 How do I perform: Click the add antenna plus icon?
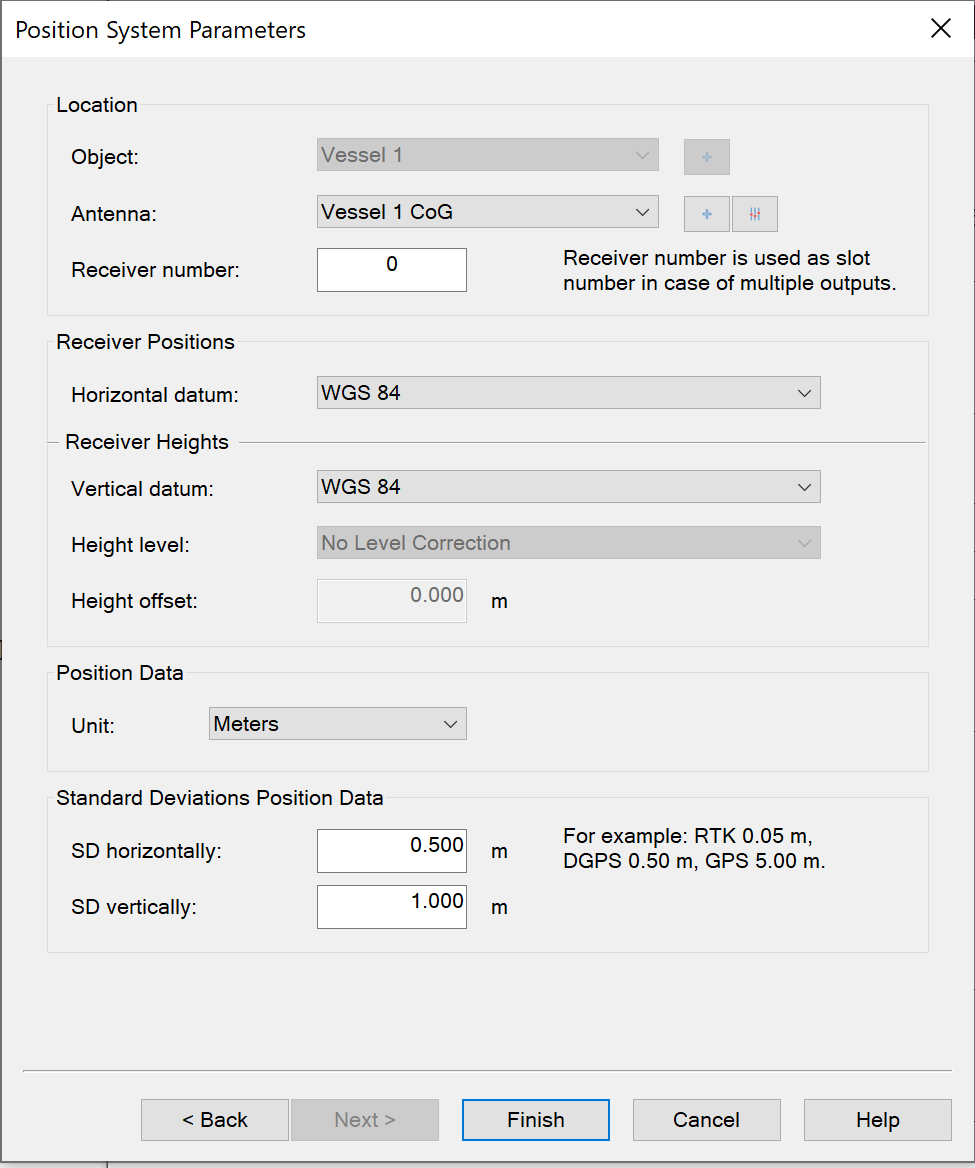click(707, 214)
